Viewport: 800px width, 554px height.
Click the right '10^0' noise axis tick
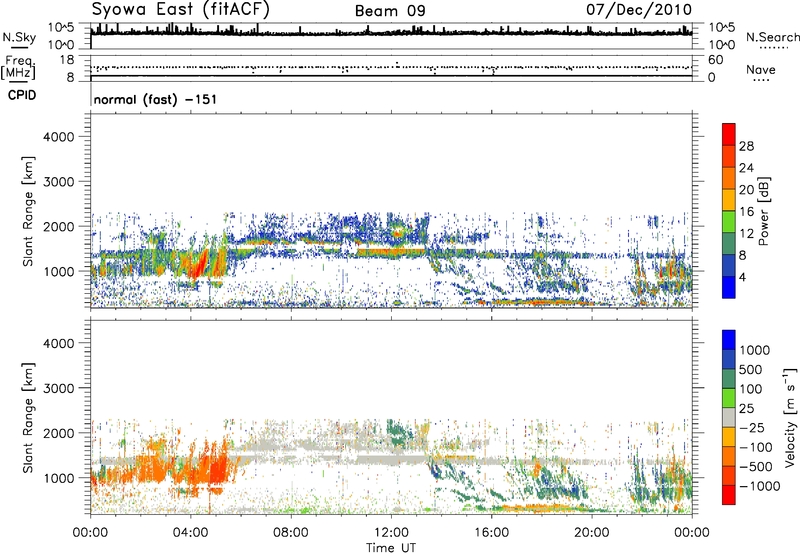pos(721,45)
